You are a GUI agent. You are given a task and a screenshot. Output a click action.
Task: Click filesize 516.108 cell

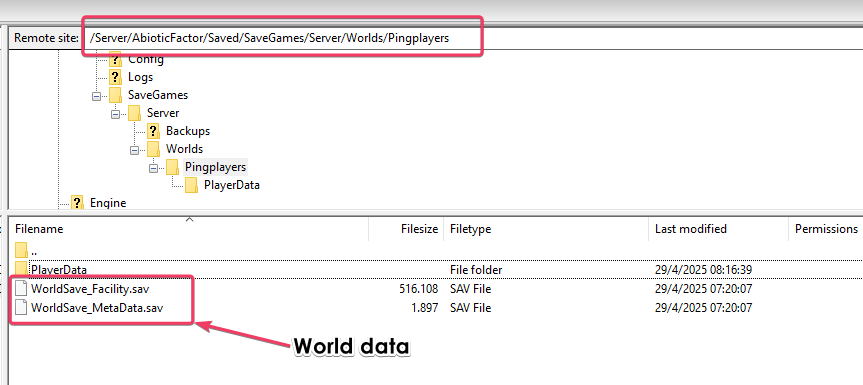419,289
